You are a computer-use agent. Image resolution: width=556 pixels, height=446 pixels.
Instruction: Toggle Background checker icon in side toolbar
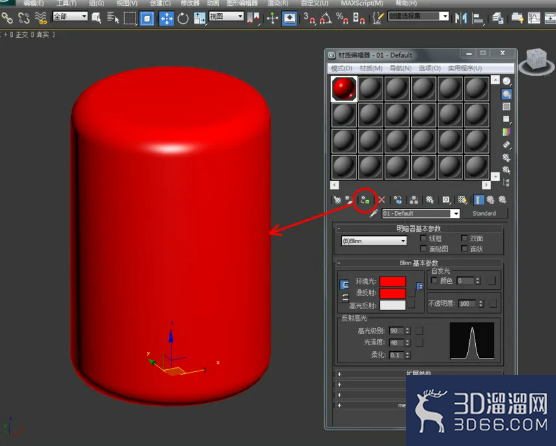click(507, 107)
